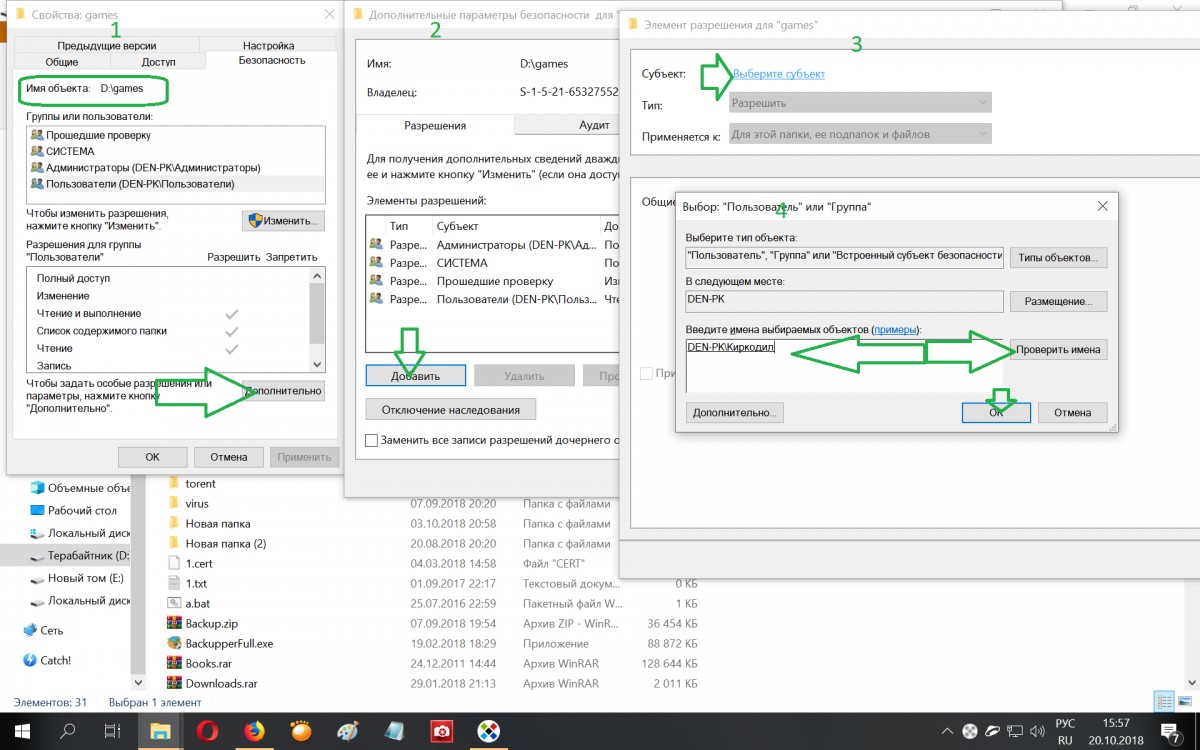
Task: Open Windows Start menu
Action: coord(21,731)
